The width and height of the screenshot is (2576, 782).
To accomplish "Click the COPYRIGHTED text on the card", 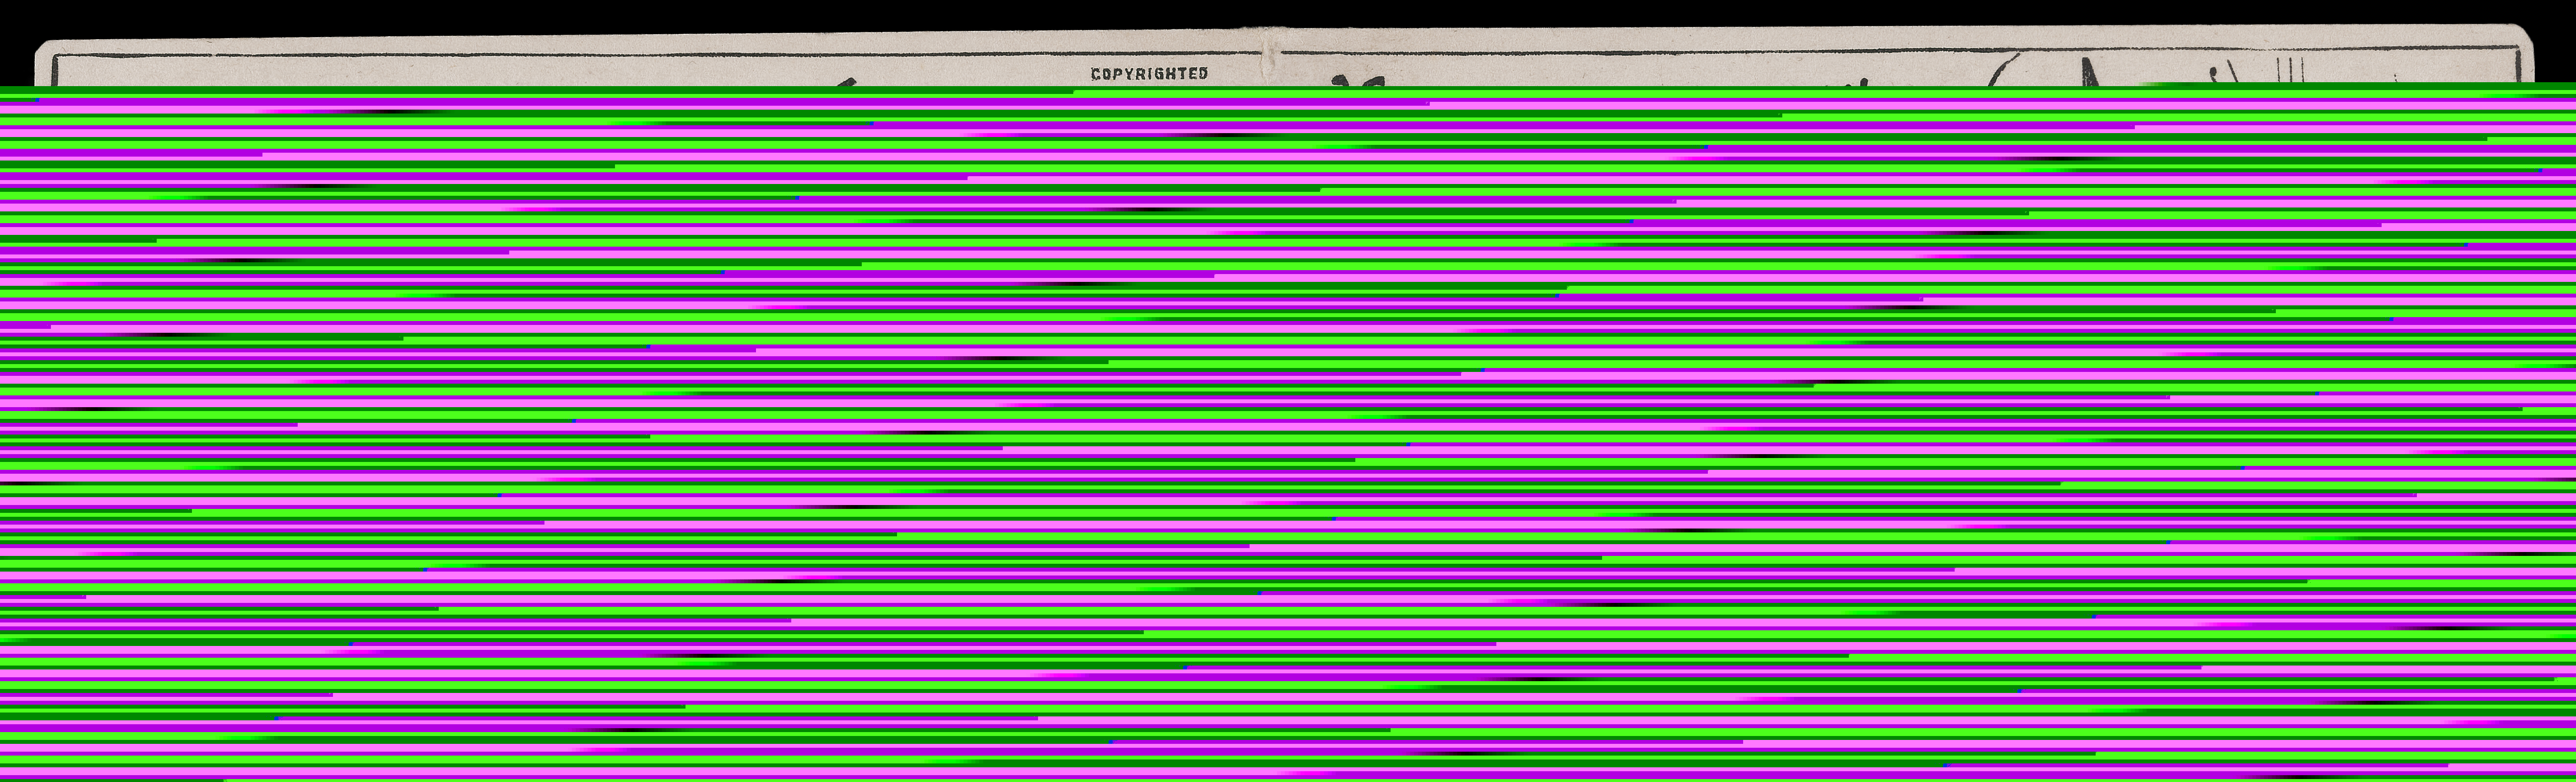I will tap(1149, 74).
